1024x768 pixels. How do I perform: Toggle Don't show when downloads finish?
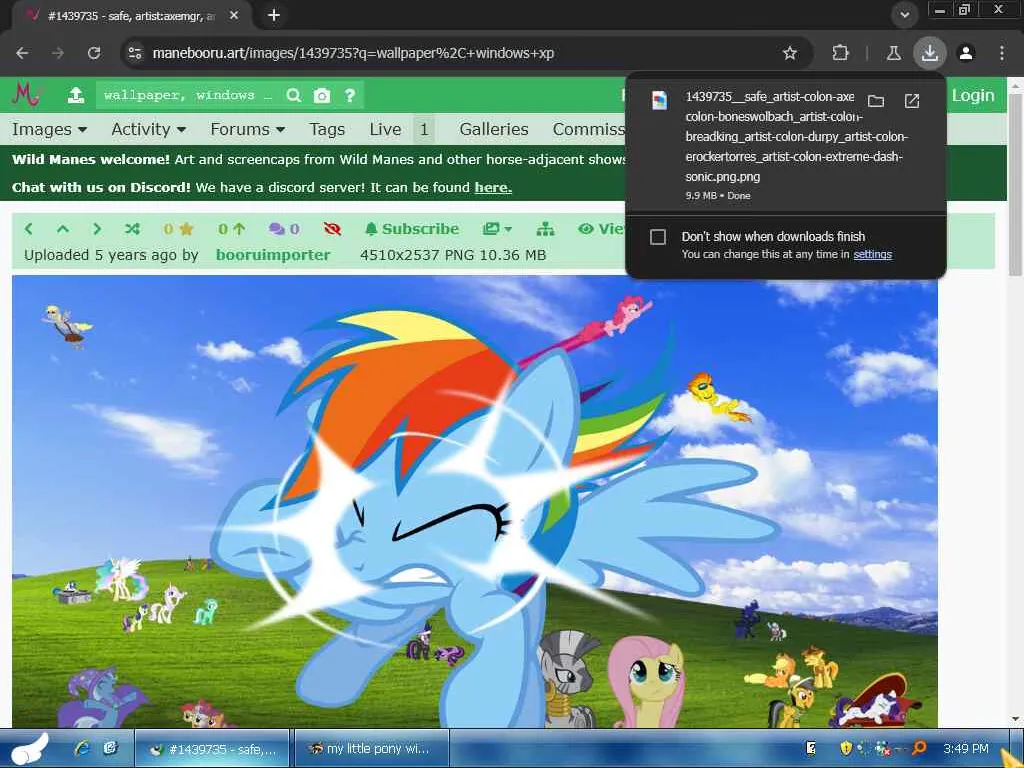(658, 236)
